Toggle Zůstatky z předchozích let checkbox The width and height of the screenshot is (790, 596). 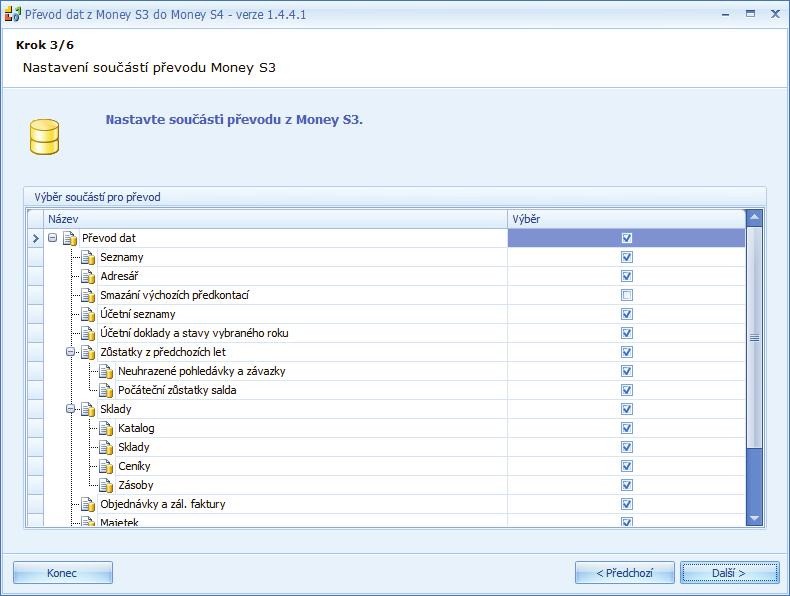click(x=627, y=352)
